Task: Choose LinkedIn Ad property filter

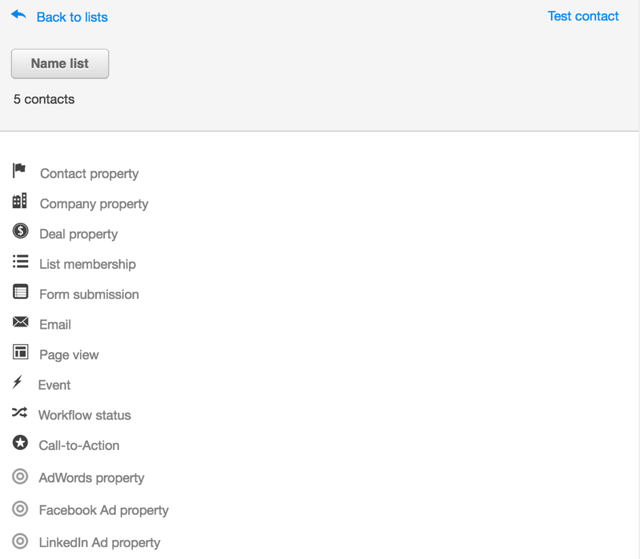Action: [99, 543]
